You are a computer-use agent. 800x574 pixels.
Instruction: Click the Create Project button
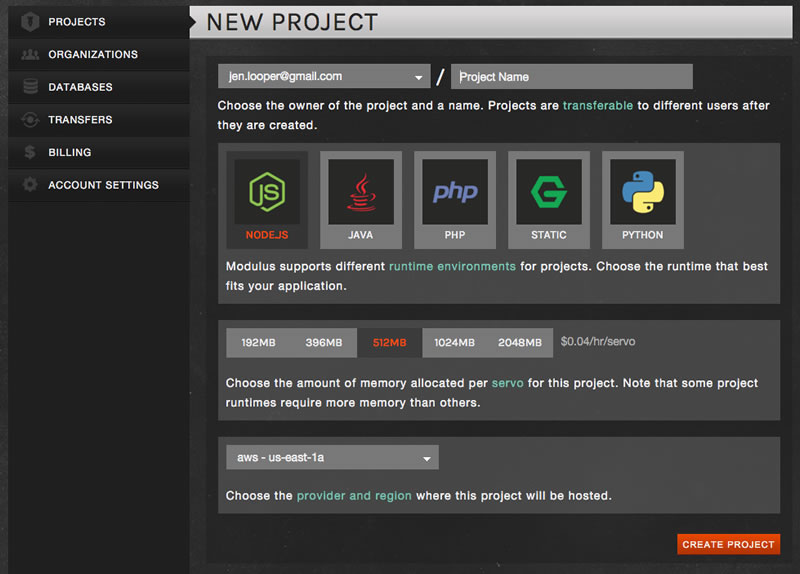pyautogui.click(x=729, y=544)
